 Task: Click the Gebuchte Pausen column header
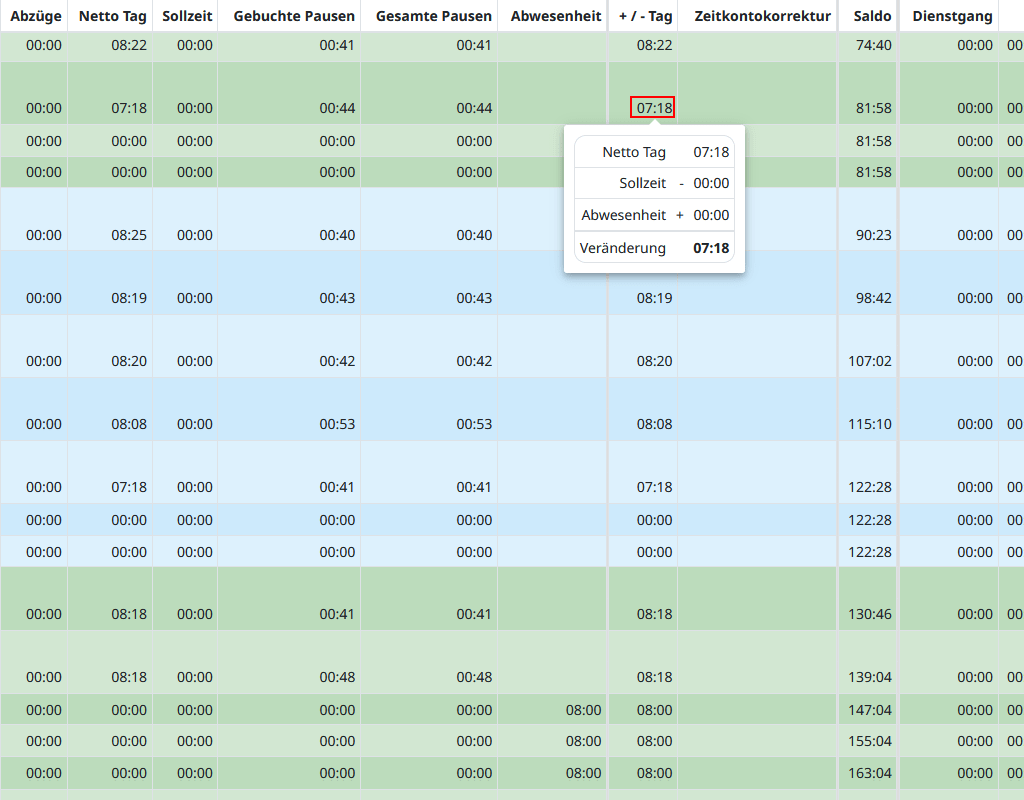click(x=294, y=16)
